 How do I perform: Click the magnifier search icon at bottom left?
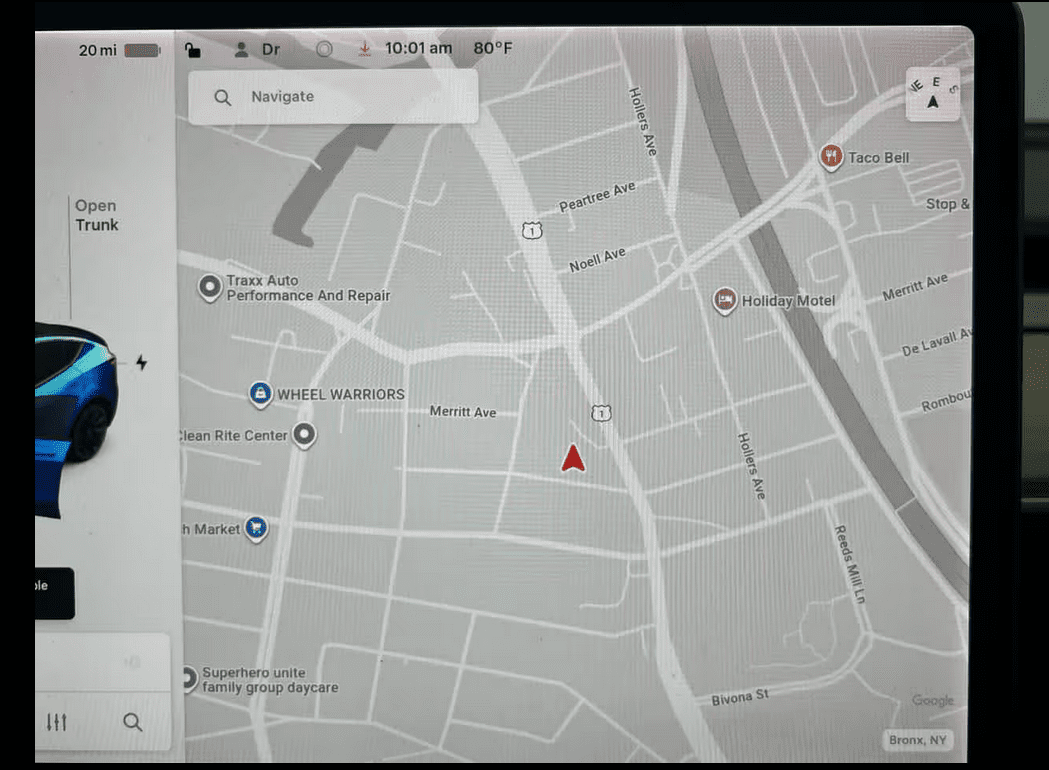point(132,721)
